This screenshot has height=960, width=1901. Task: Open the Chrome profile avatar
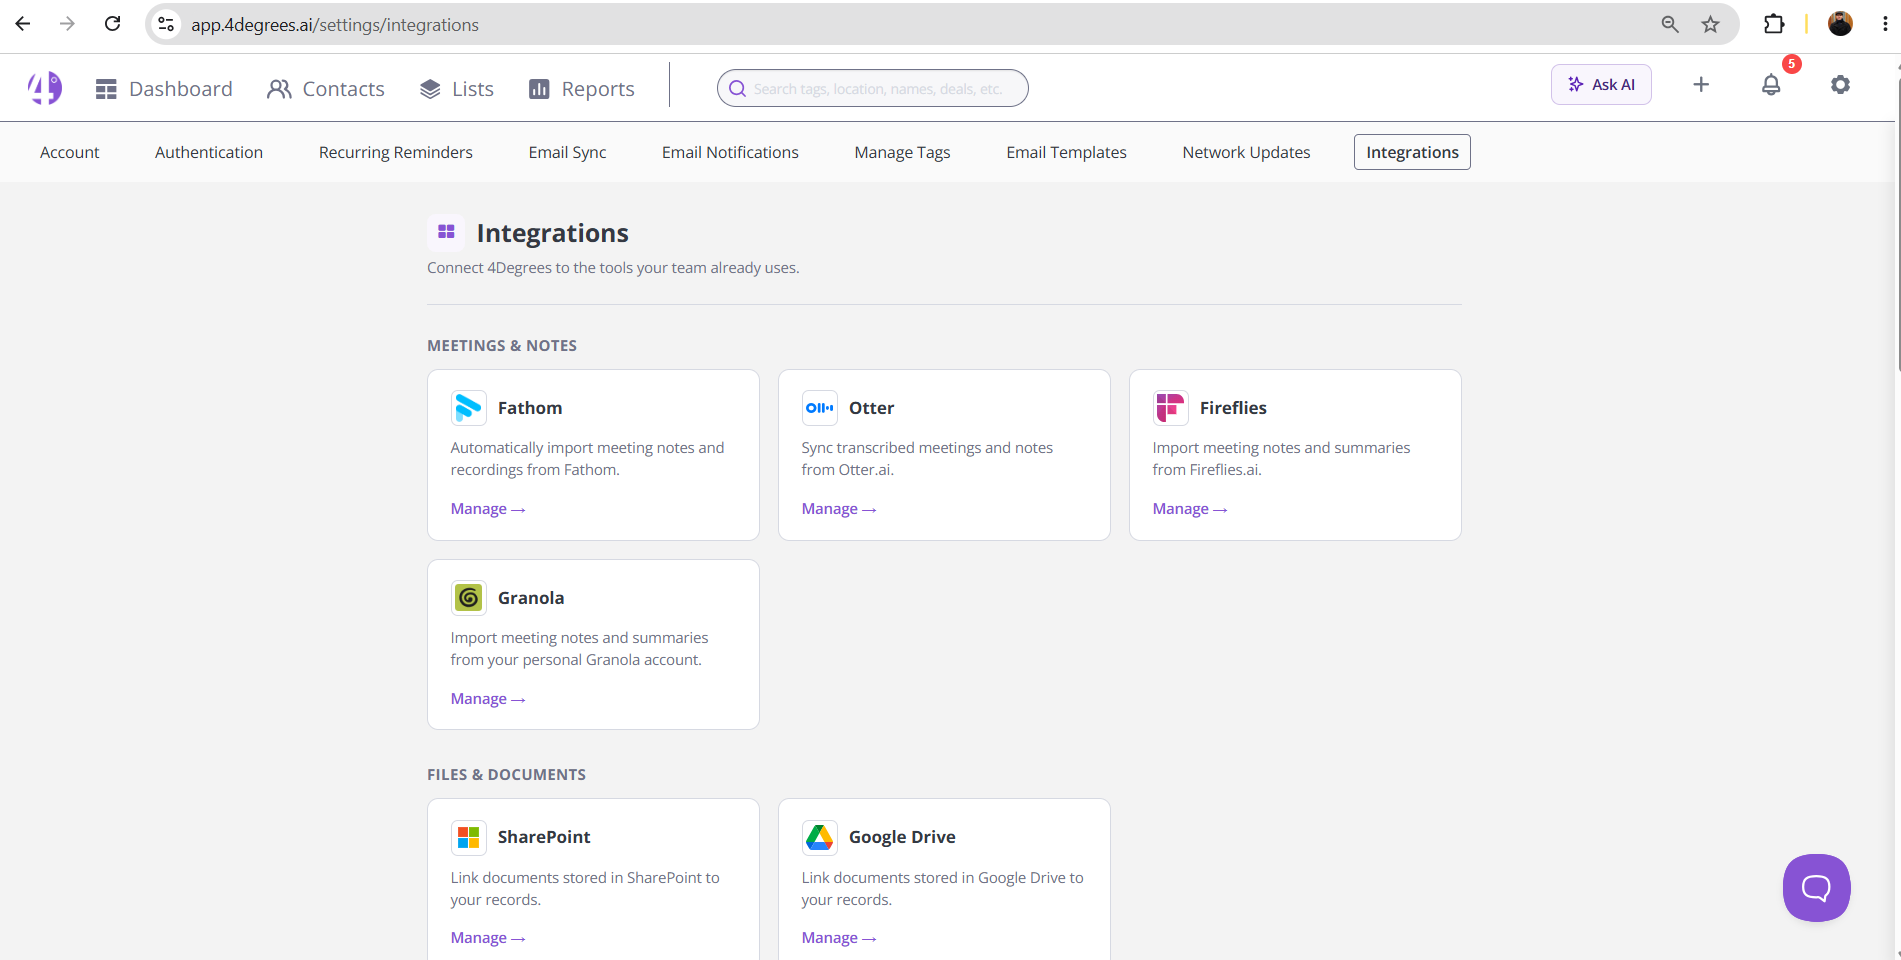click(1840, 24)
